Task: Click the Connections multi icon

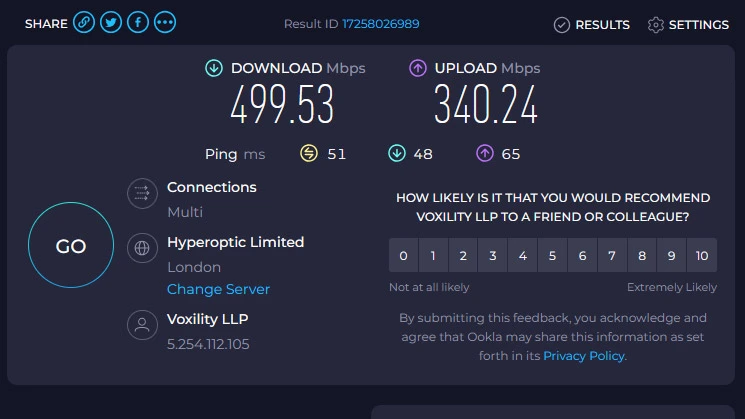Action: point(142,194)
